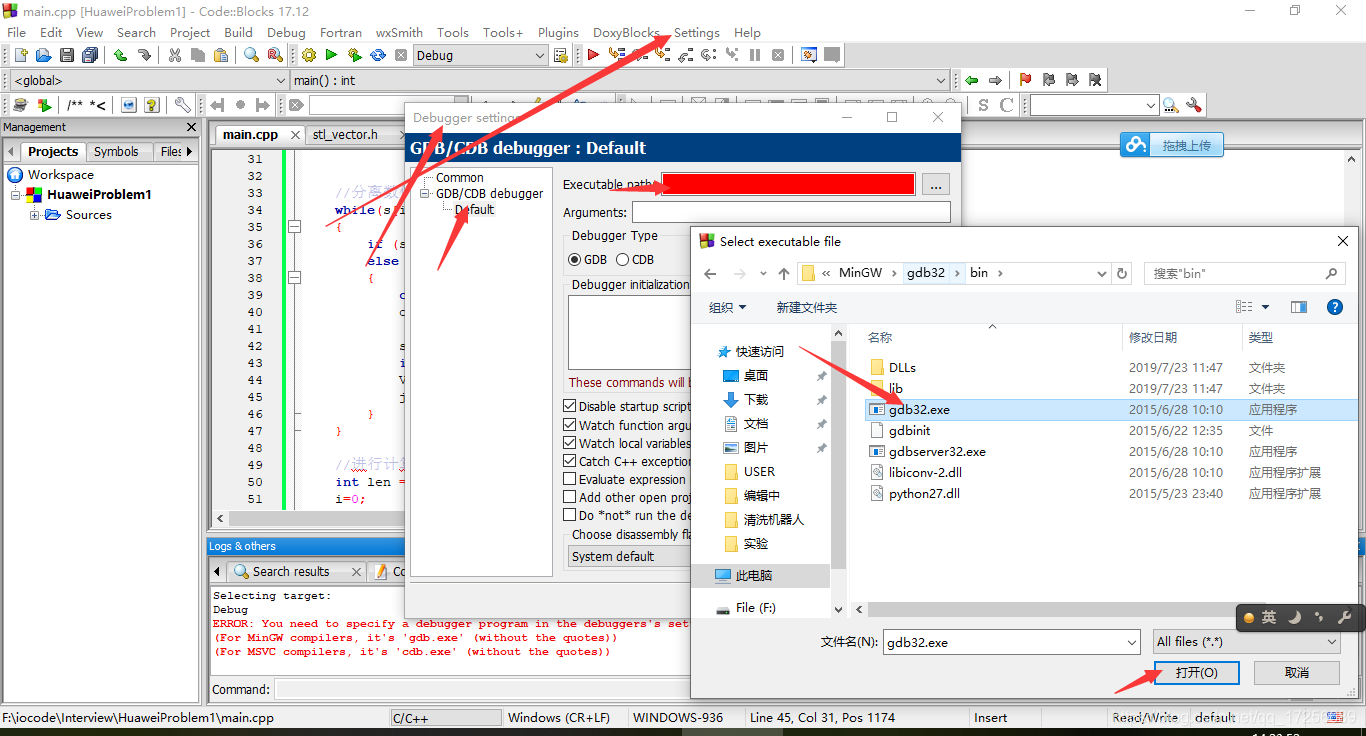Open the System default disassembly flavor dropdown
Image resolution: width=1366 pixels, height=736 pixels.
[629, 556]
